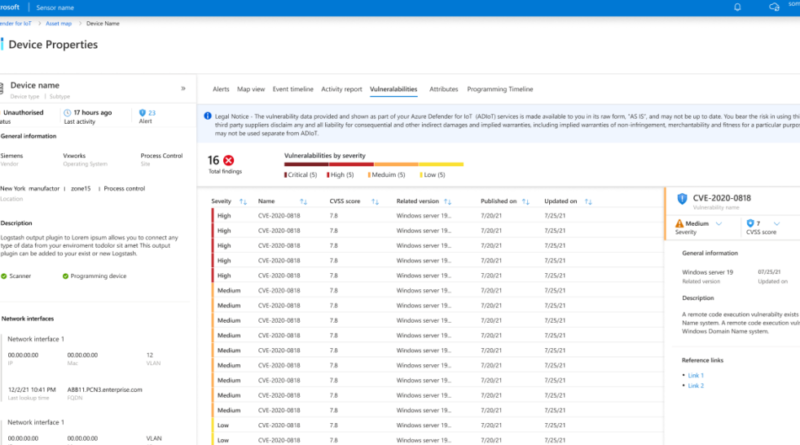Click the Critical (5) legend entry
Screen dimensions: 800x445
coord(301,175)
